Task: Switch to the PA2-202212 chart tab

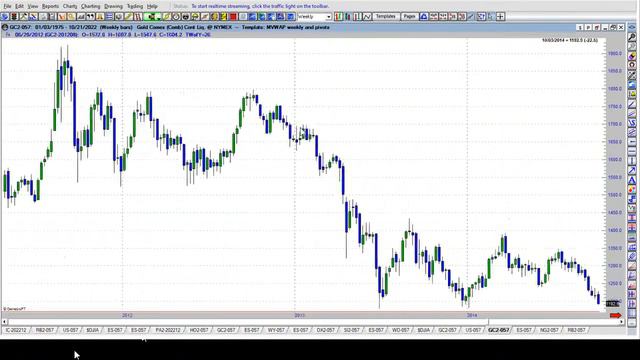Action: click(x=168, y=330)
